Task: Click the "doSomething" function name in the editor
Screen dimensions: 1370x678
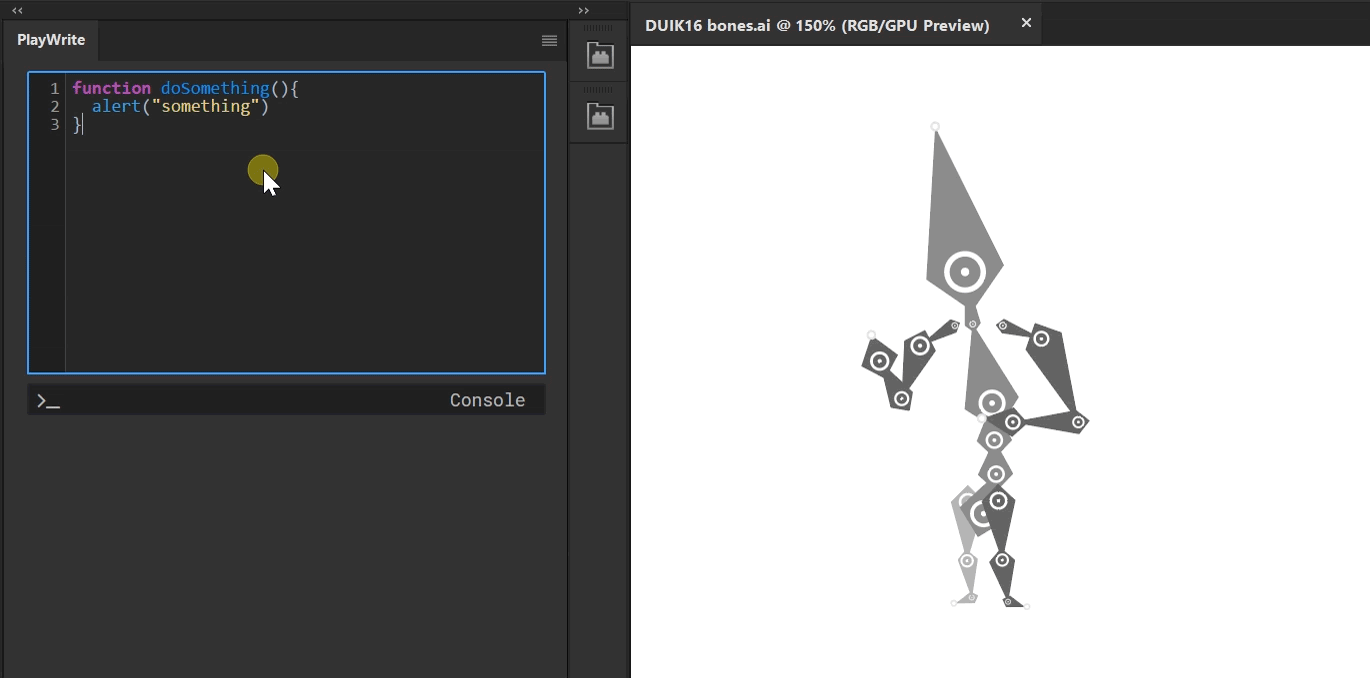Action: point(215,88)
